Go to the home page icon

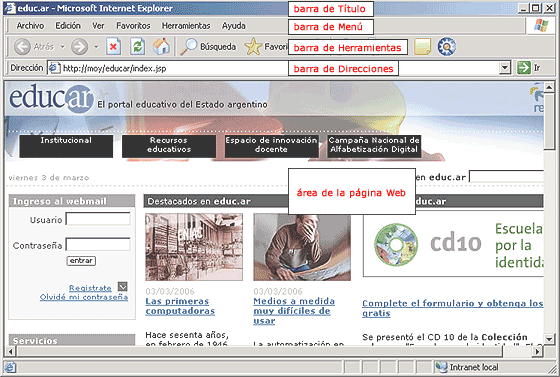pos(161,47)
